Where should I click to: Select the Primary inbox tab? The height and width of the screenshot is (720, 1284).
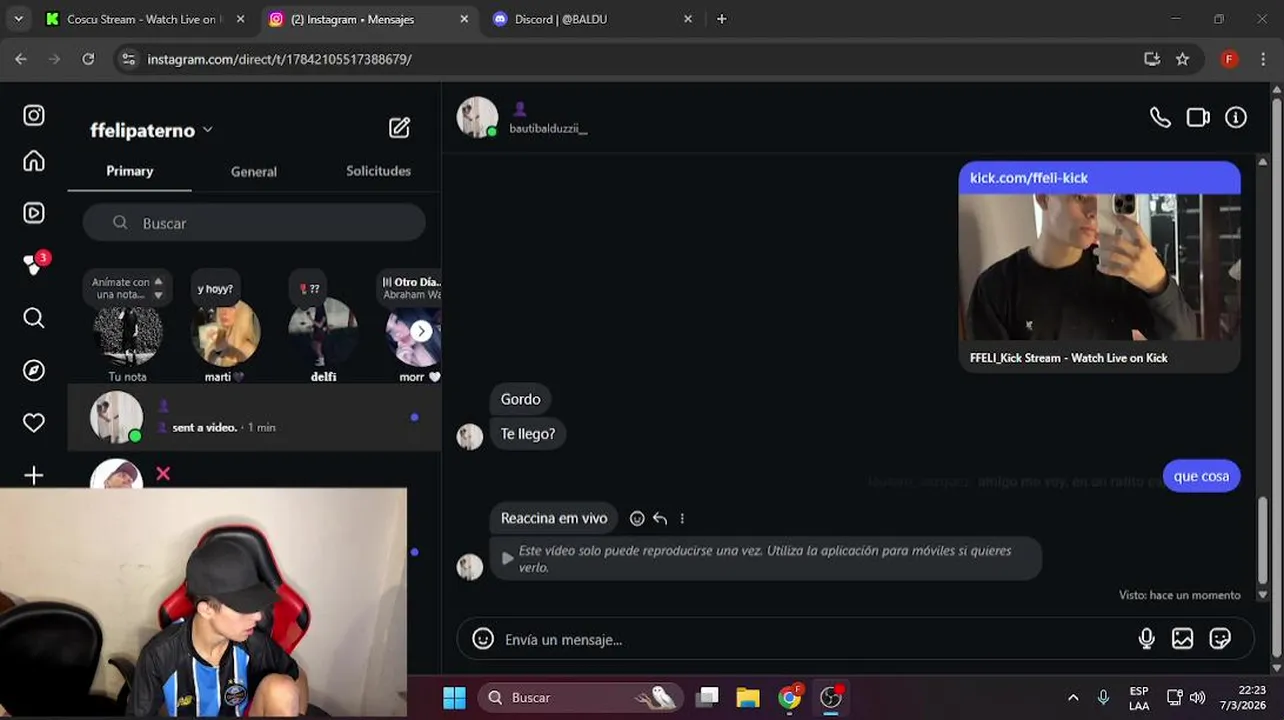coord(130,171)
